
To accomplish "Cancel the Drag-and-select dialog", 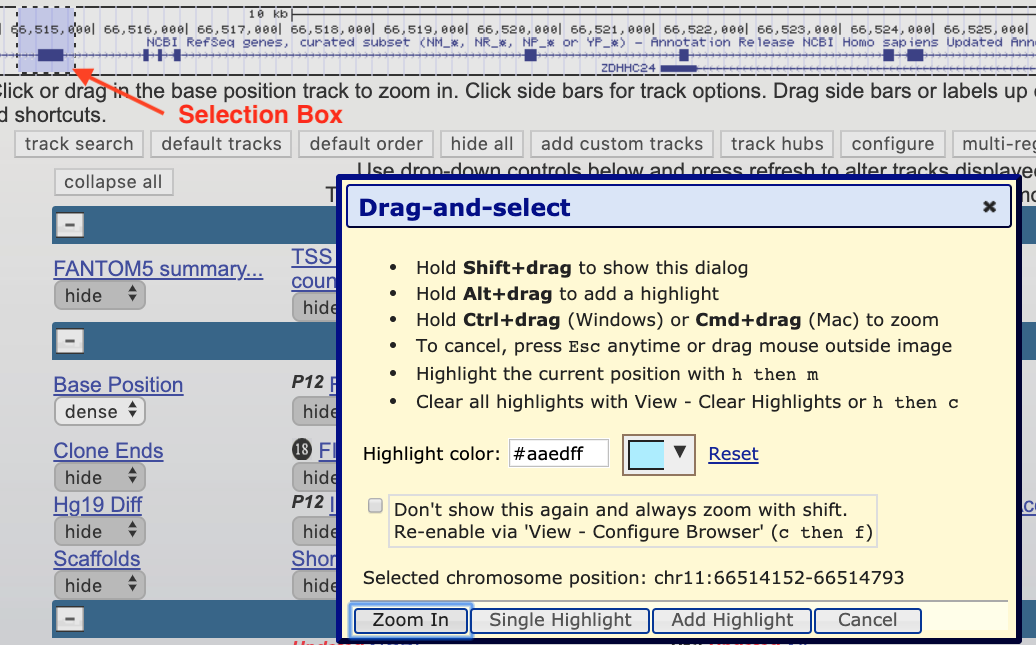I will point(867,620).
